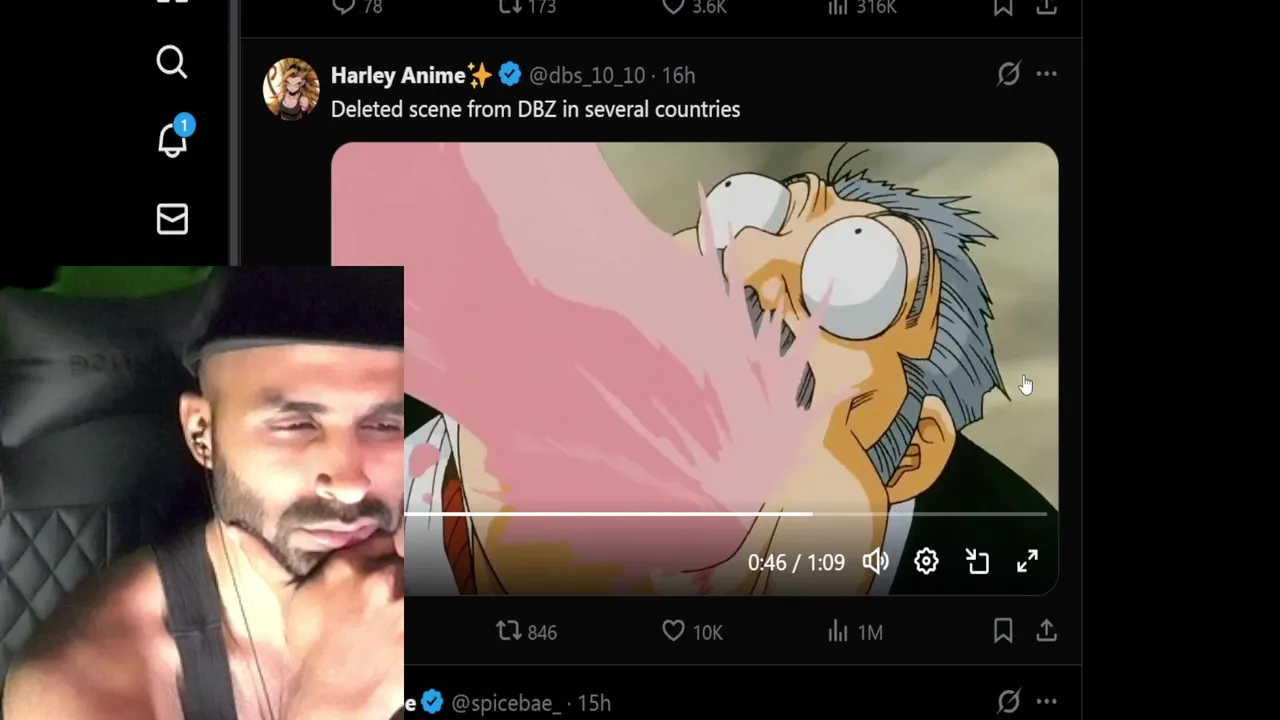Screen dimensions: 1280x720
Task: Open notifications bell with 1 badge
Action: point(173,137)
